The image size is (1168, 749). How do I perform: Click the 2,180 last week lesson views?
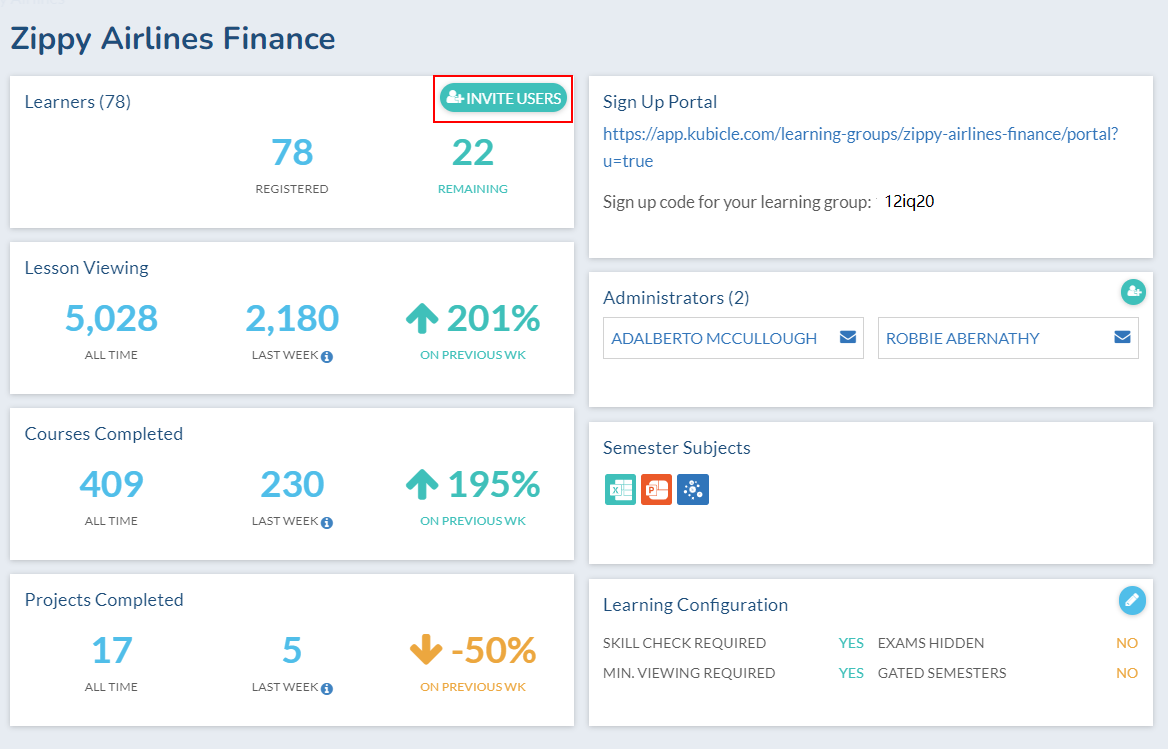[x=292, y=319]
